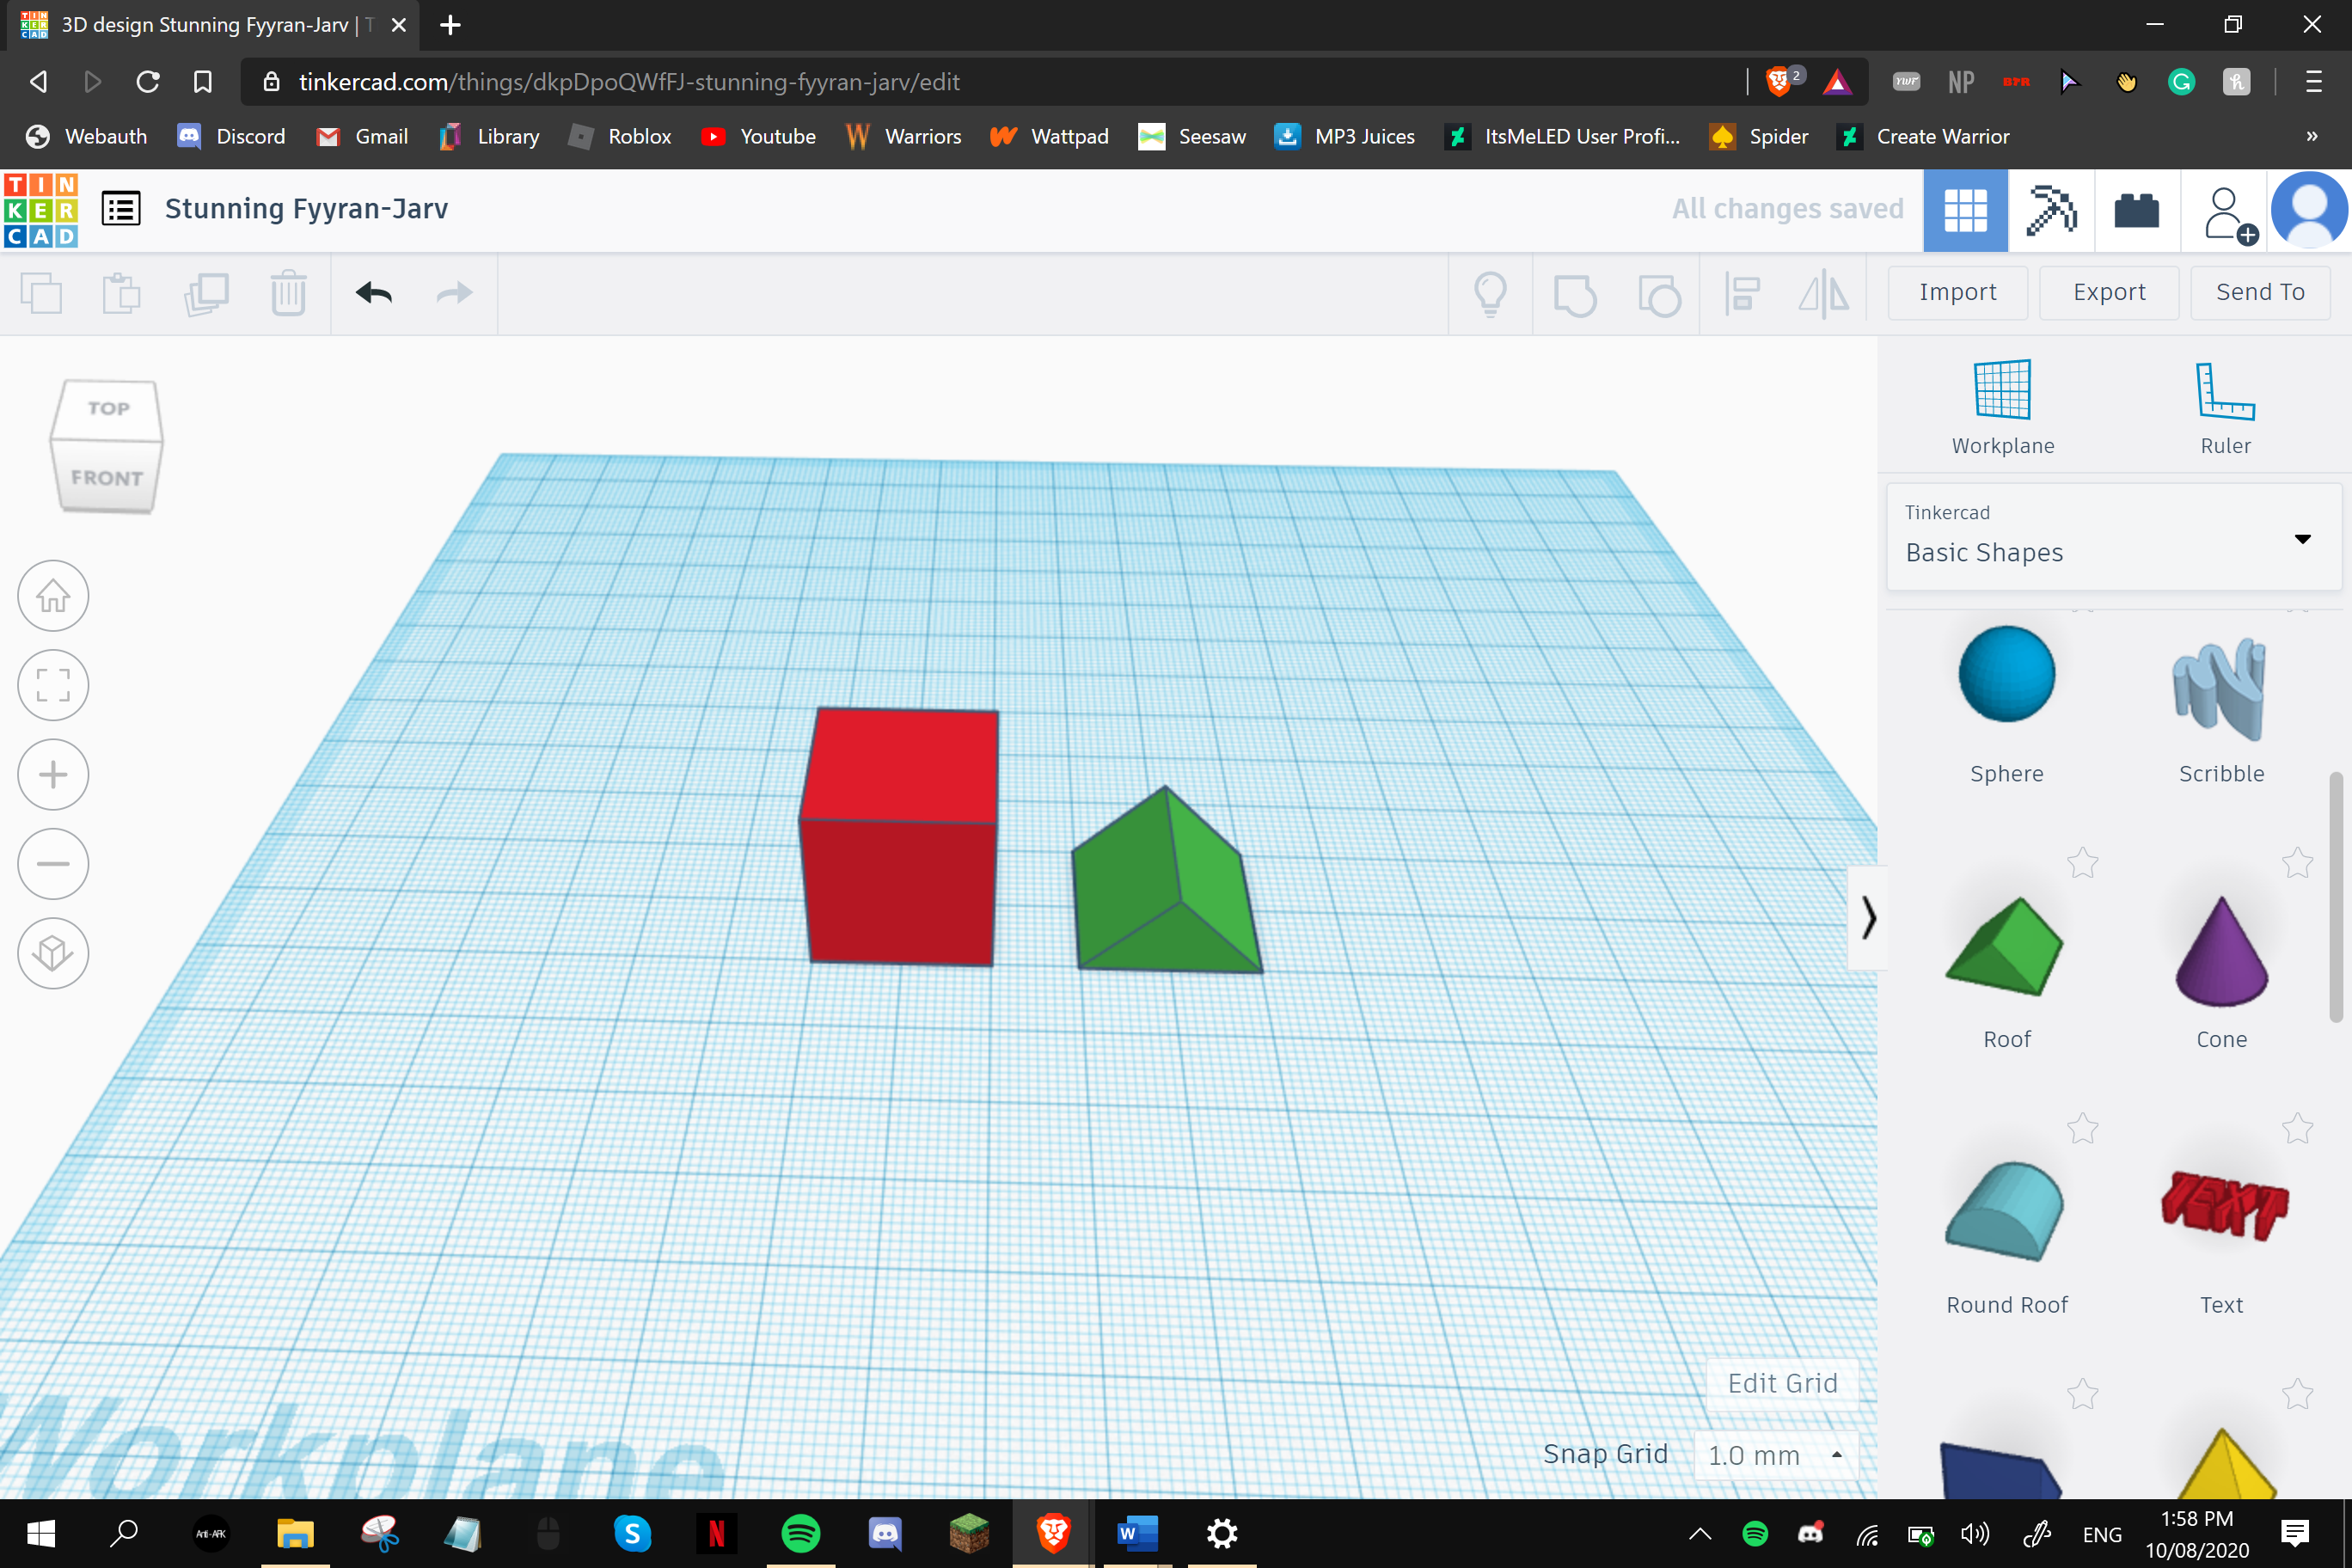Click the Import button
The height and width of the screenshot is (1568, 2352).
(1957, 292)
